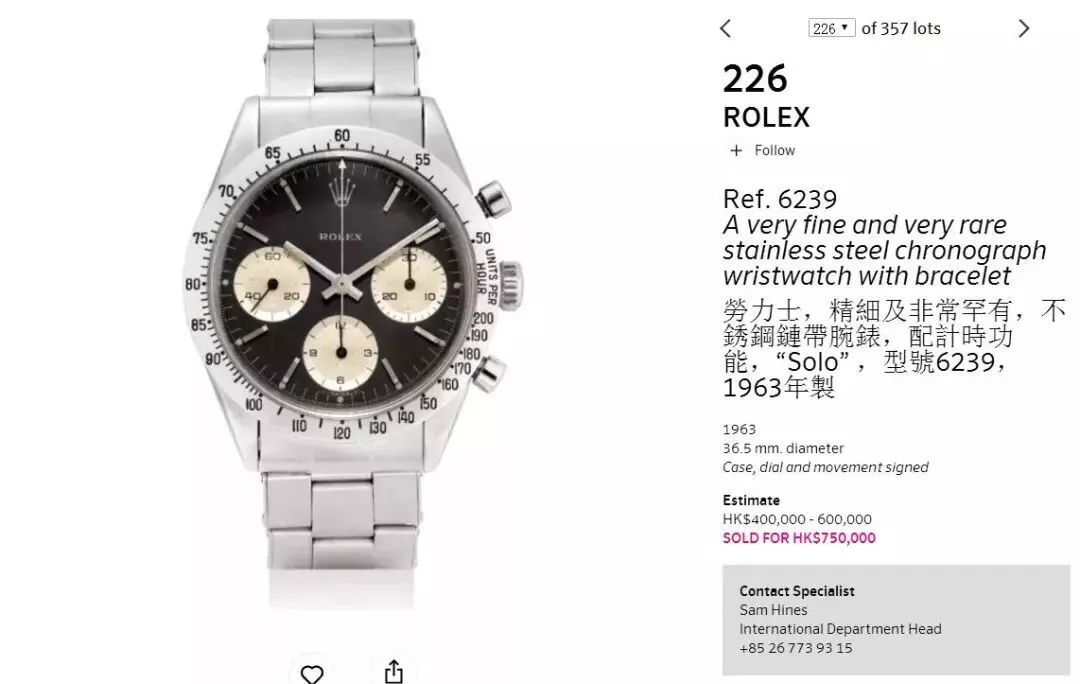Click the share icon below watch
Image resolution: width=1080 pixels, height=684 pixels.
(x=393, y=672)
